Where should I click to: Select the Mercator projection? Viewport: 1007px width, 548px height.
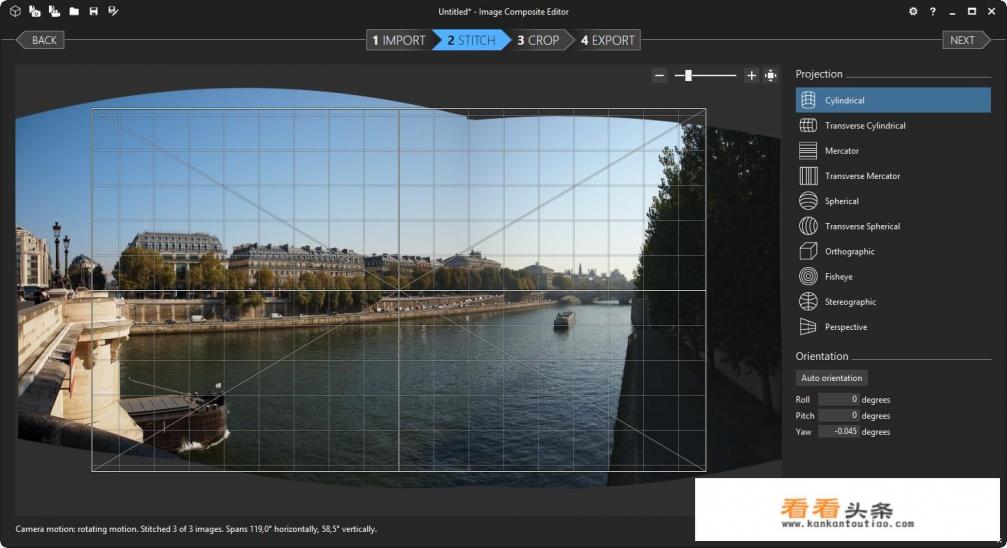pos(841,151)
